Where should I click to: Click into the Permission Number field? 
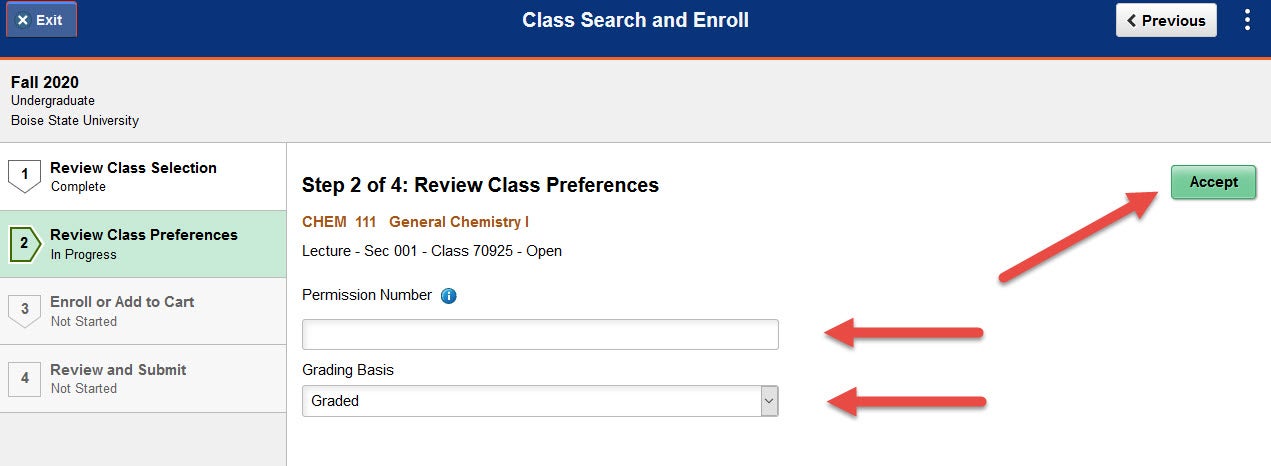pos(540,335)
